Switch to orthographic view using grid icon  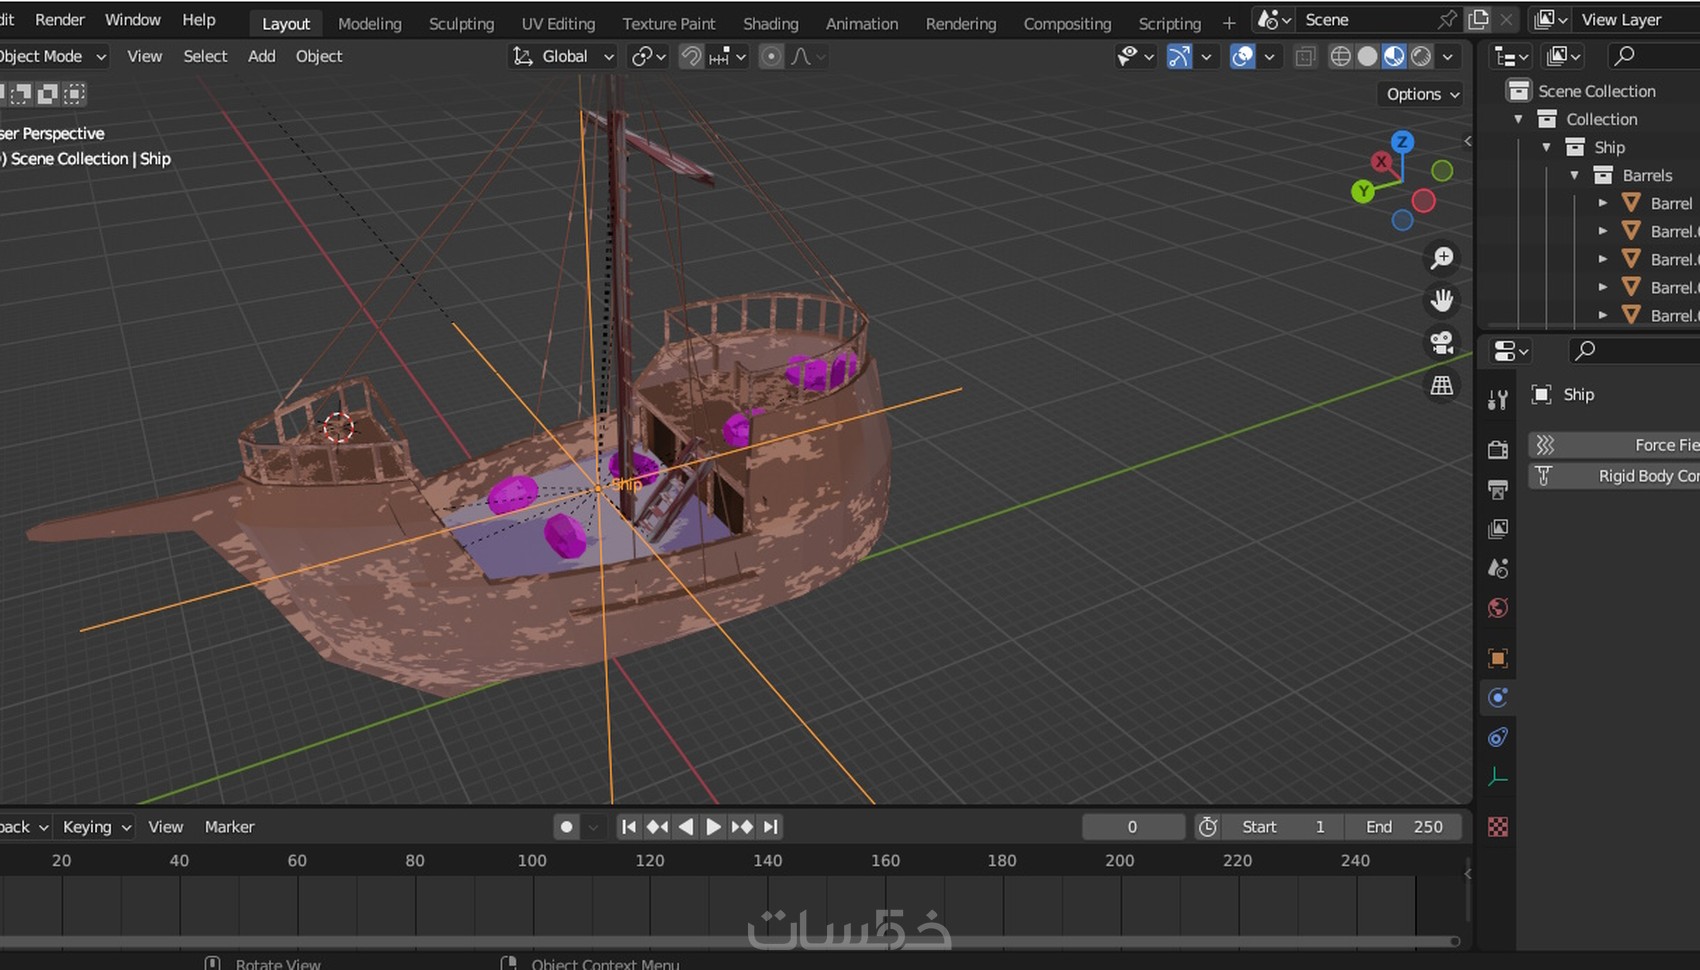(x=1441, y=386)
